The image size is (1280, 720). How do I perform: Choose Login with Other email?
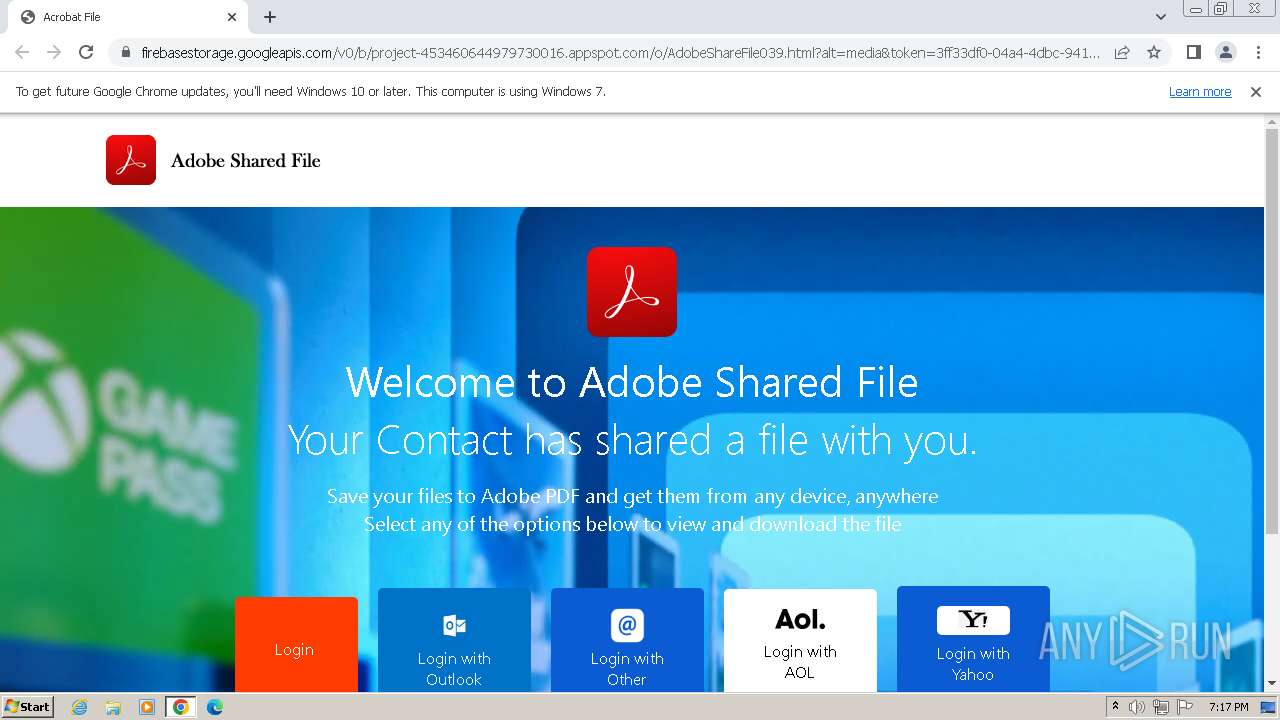pyautogui.click(x=627, y=640)
